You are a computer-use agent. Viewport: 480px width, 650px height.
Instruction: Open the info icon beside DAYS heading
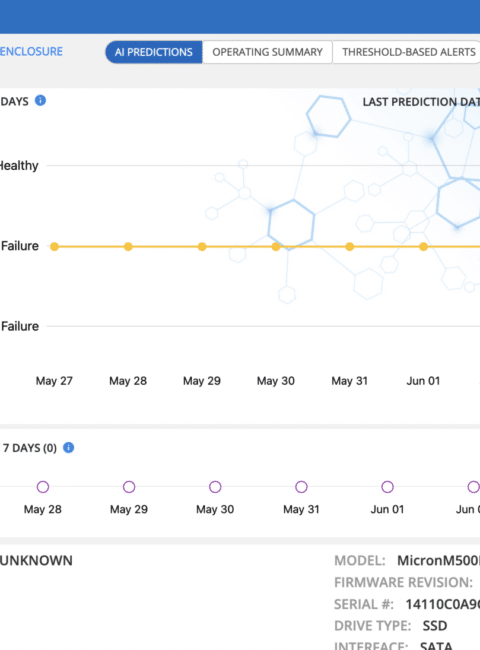(40, 100)
